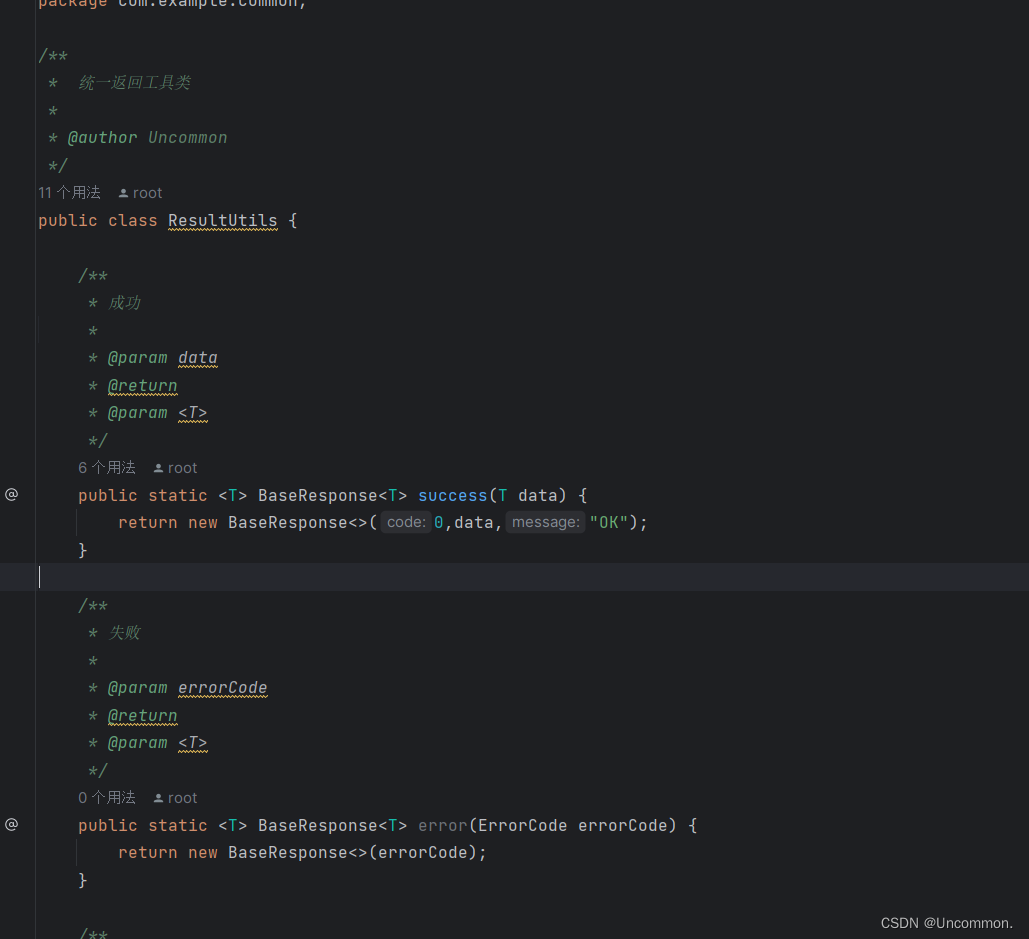The height and width of the screenshot is (939, 1029).
Task: Click the root author hint above ResultUtils class
Action: coord(140,193)
